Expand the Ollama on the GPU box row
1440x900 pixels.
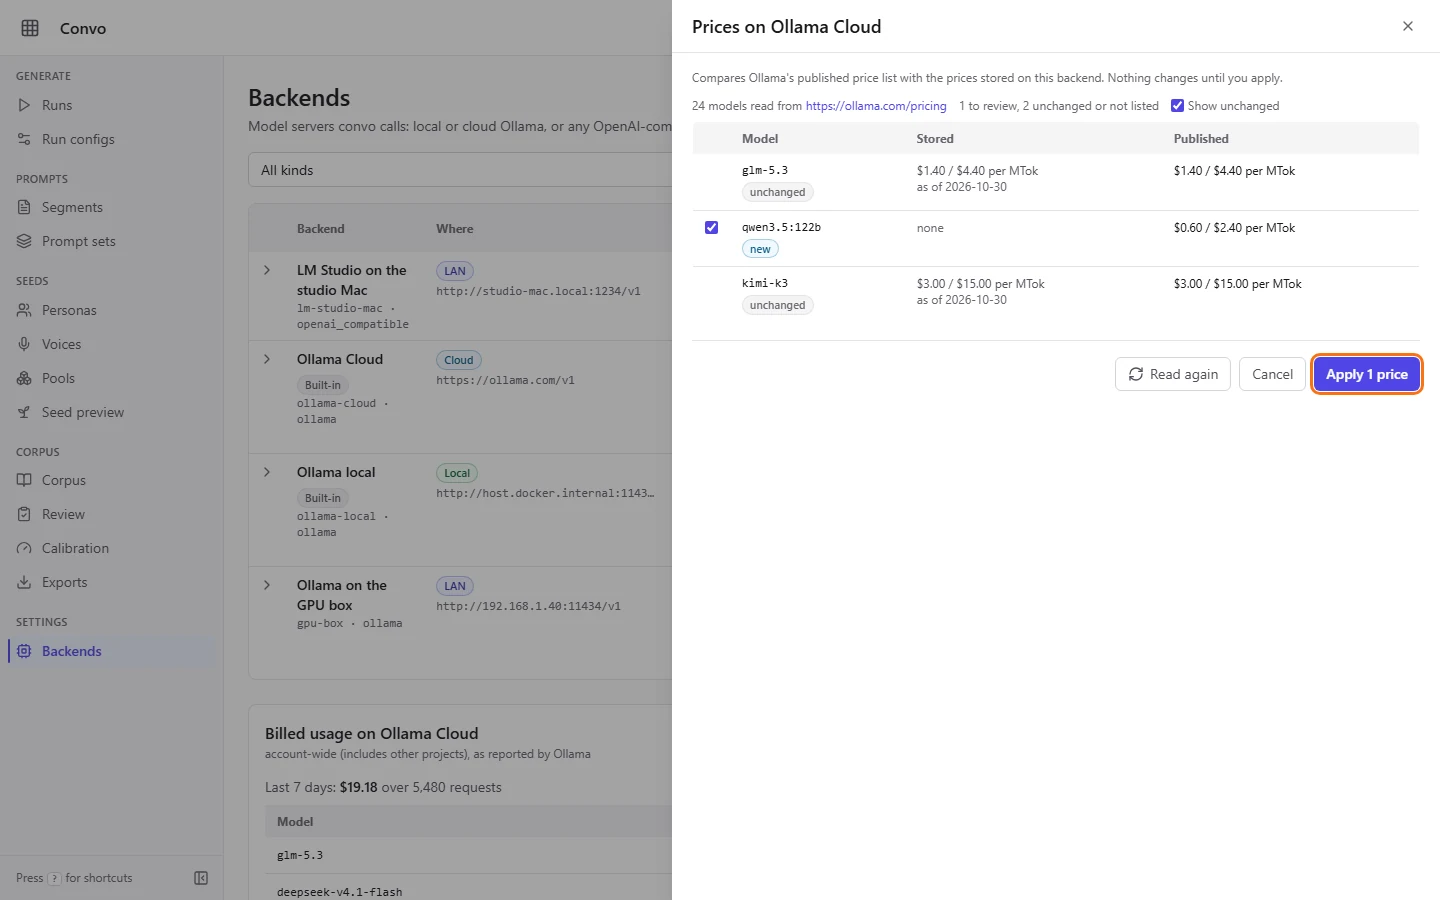point(267,585)
